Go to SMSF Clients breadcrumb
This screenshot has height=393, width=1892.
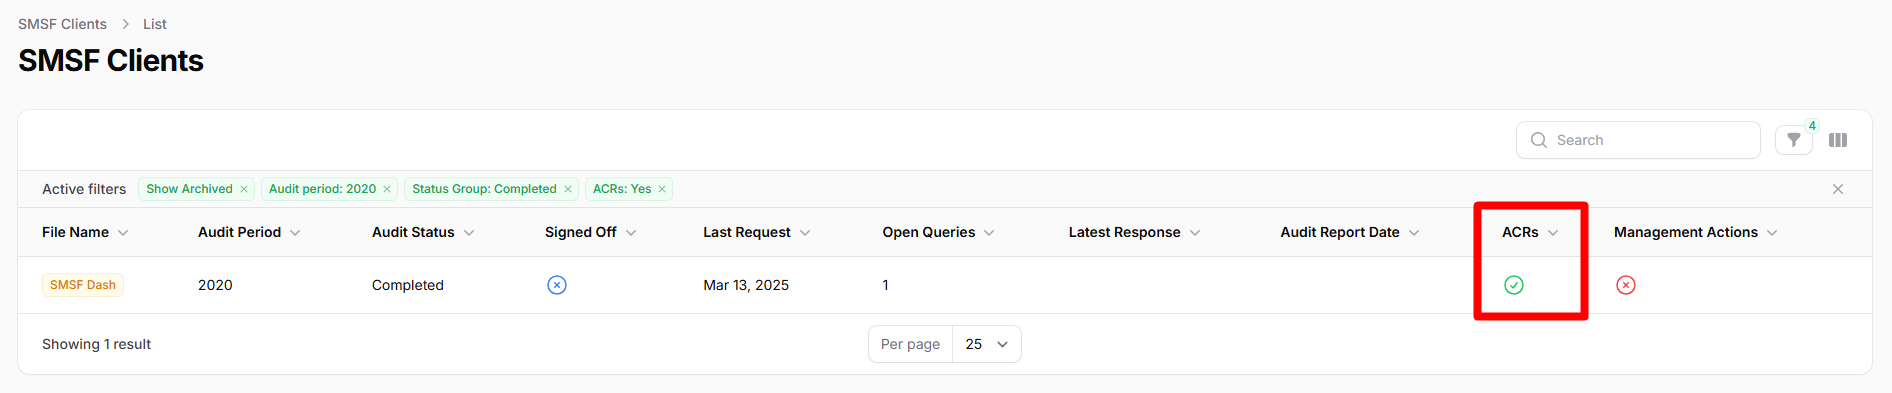coord(62,24)
